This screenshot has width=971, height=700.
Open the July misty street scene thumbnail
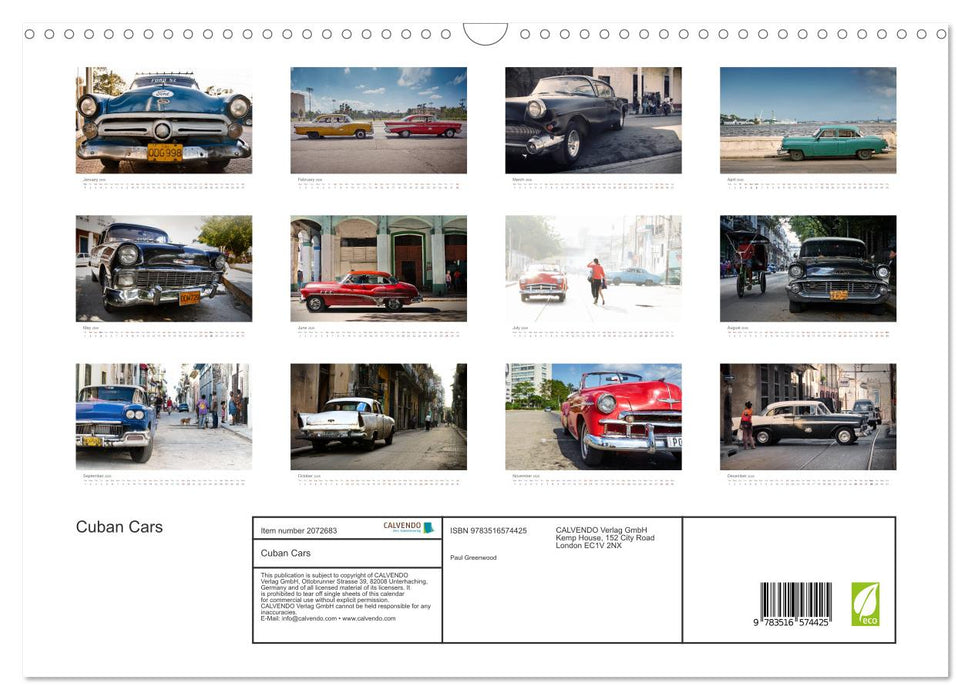tap(592, 268)
